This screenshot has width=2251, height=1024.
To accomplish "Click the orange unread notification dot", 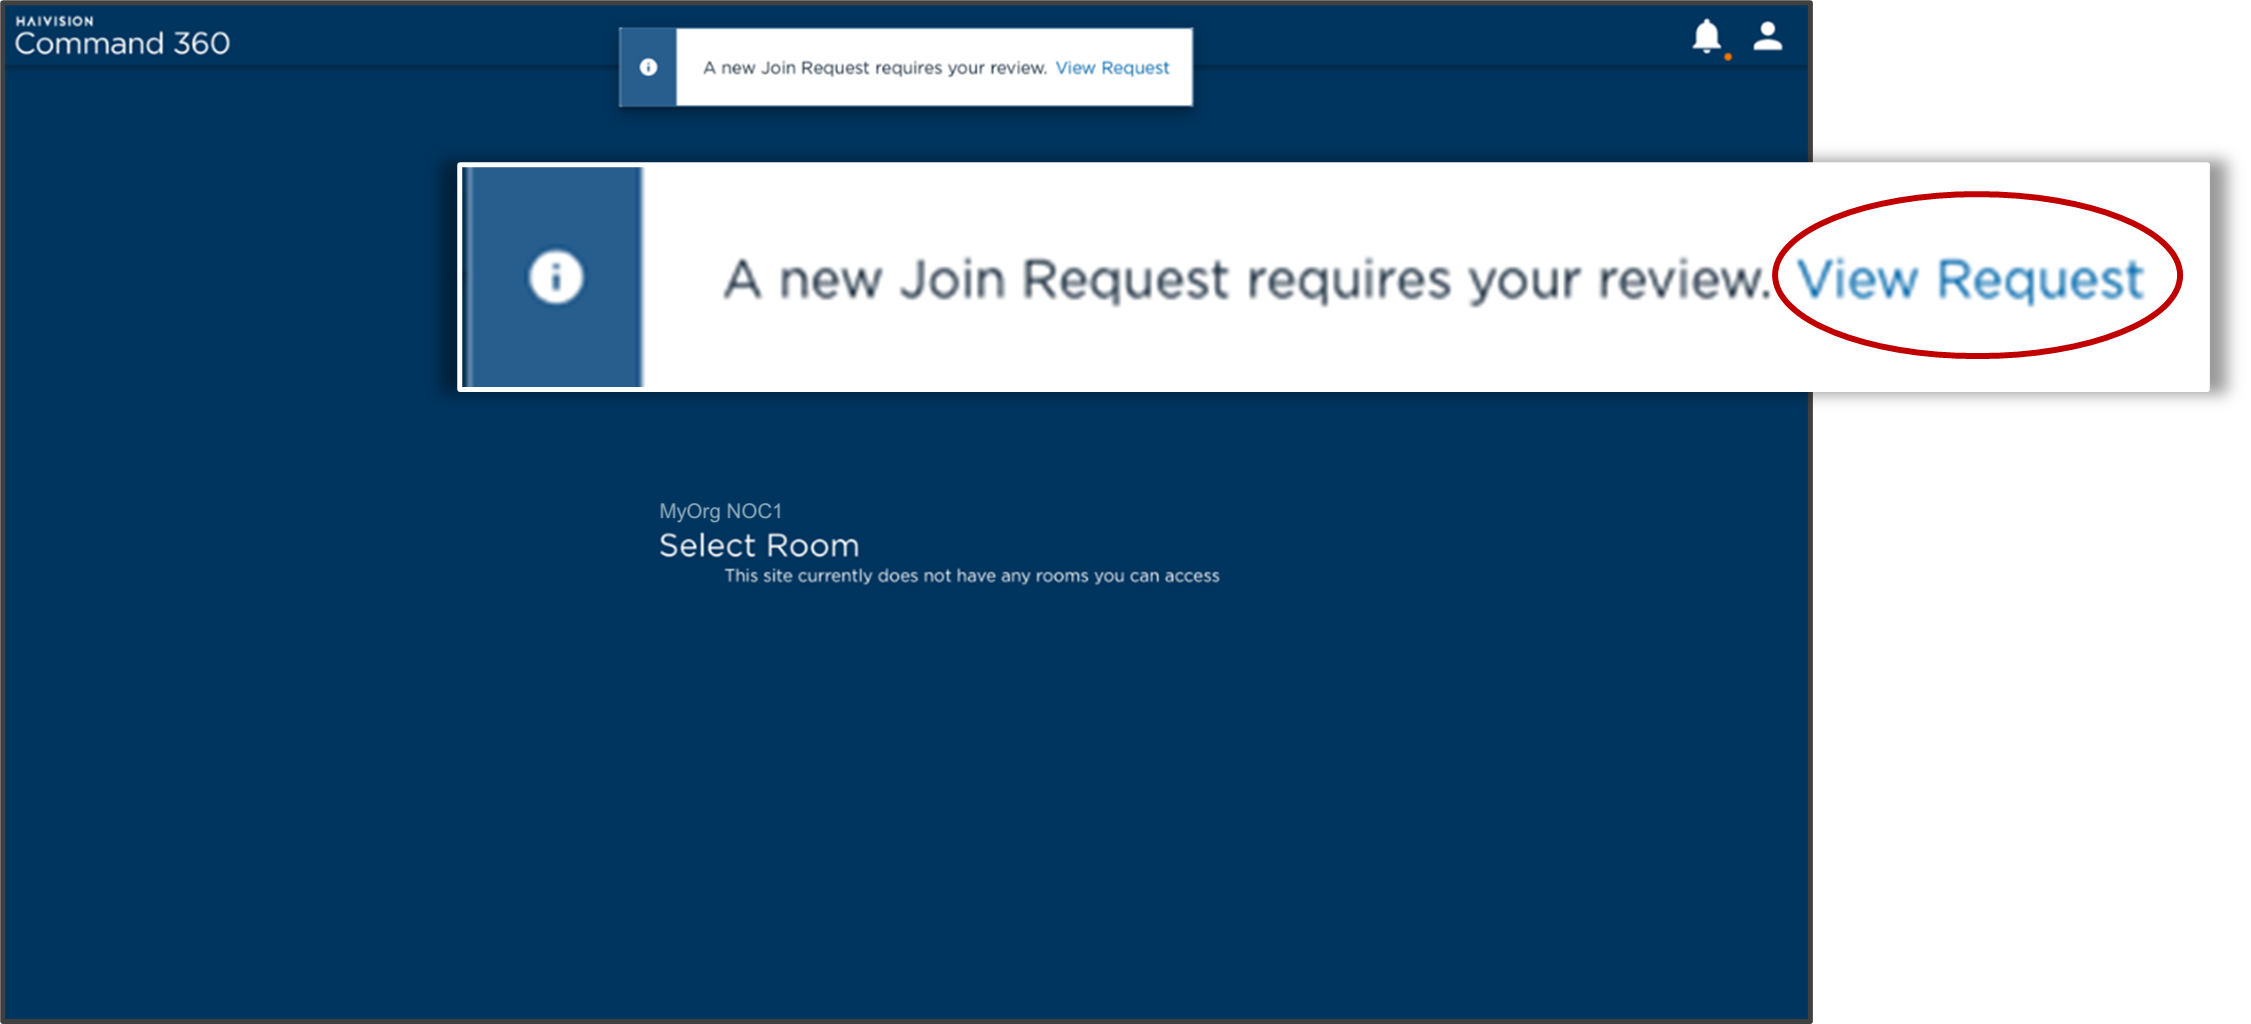I will (1726, 57).
